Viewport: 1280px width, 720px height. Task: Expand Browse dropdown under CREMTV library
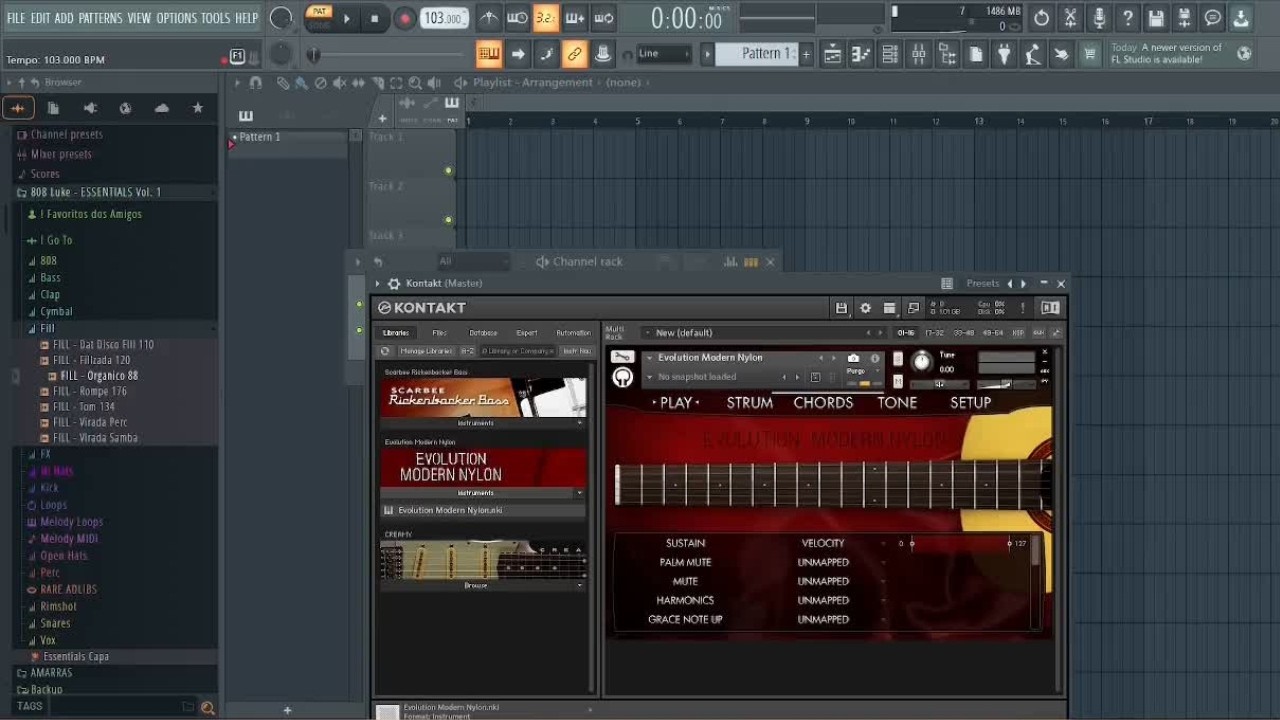[x=483, y=585]
